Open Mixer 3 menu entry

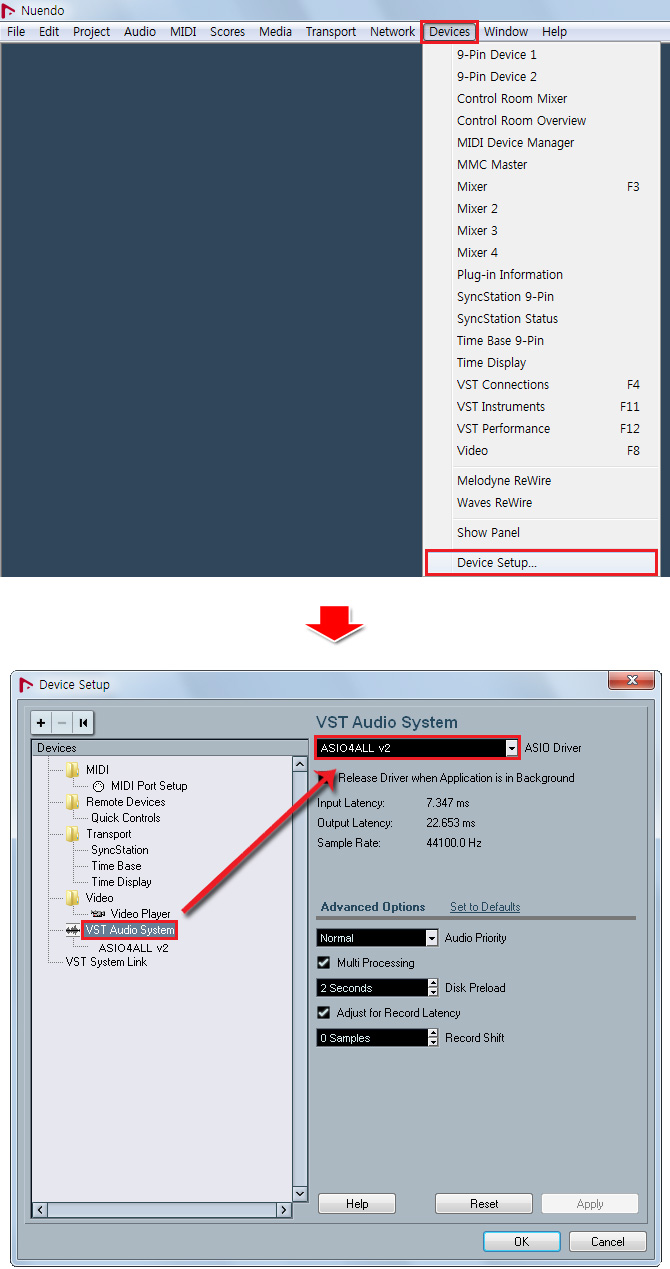coord(541,231)
